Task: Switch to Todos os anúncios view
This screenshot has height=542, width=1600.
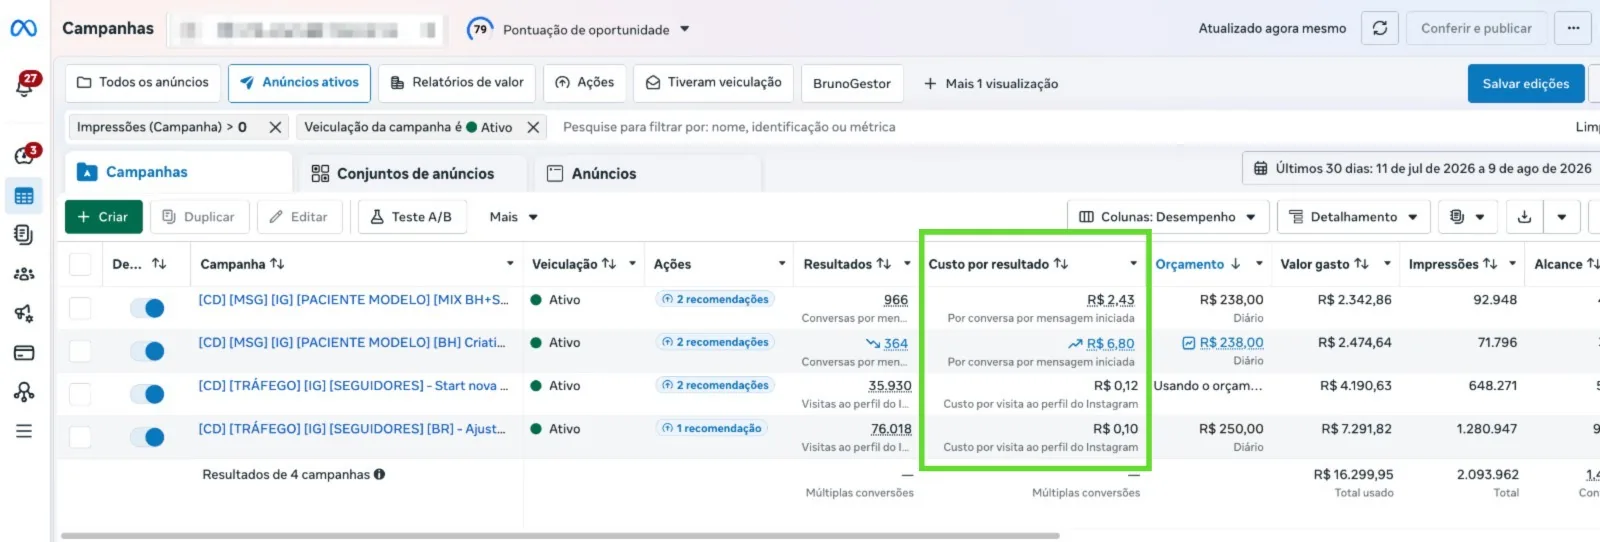Action: point(143,83)
